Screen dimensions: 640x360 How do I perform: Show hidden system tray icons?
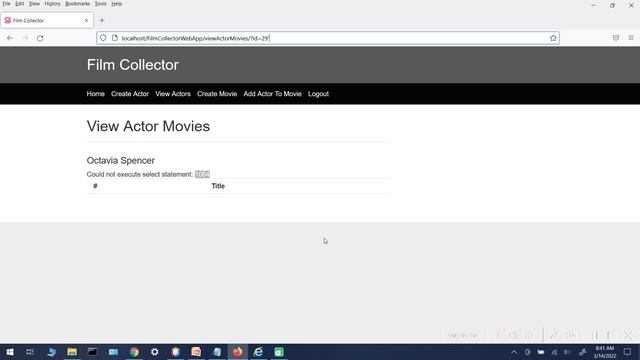click(x=514, y=352)
